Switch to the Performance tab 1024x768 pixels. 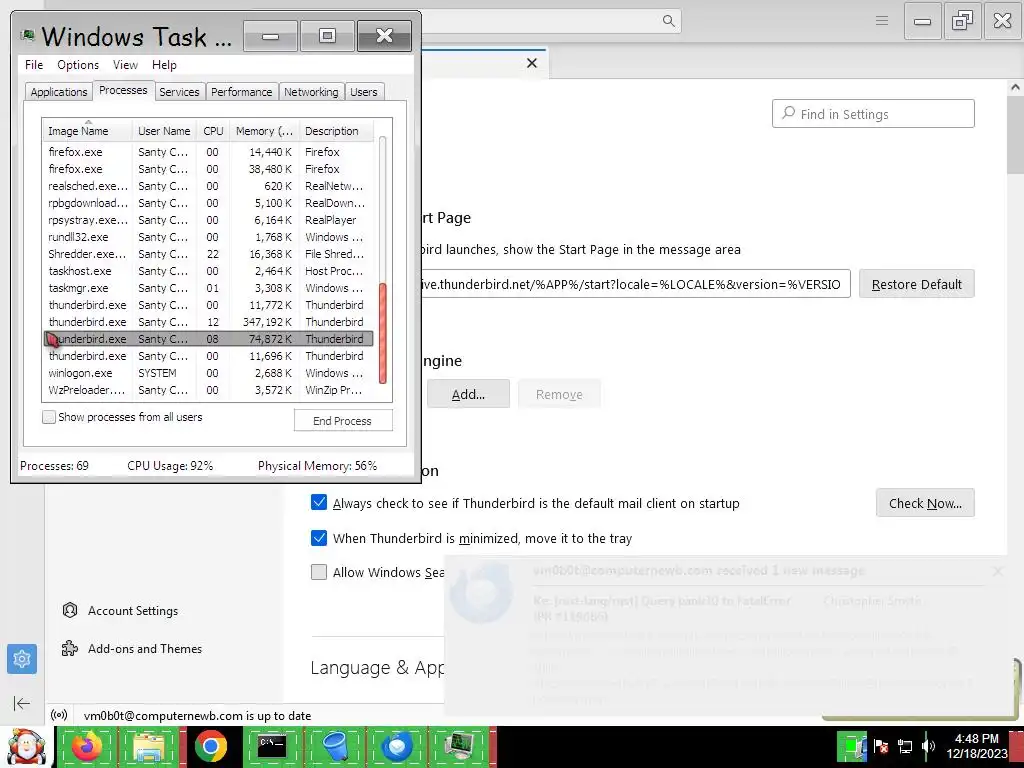(x=242, y=92)
